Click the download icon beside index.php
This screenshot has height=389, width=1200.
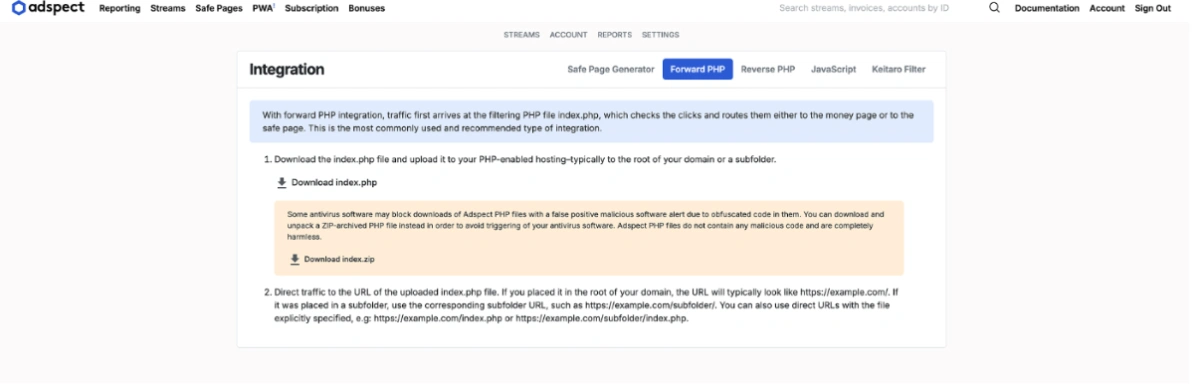282,183
